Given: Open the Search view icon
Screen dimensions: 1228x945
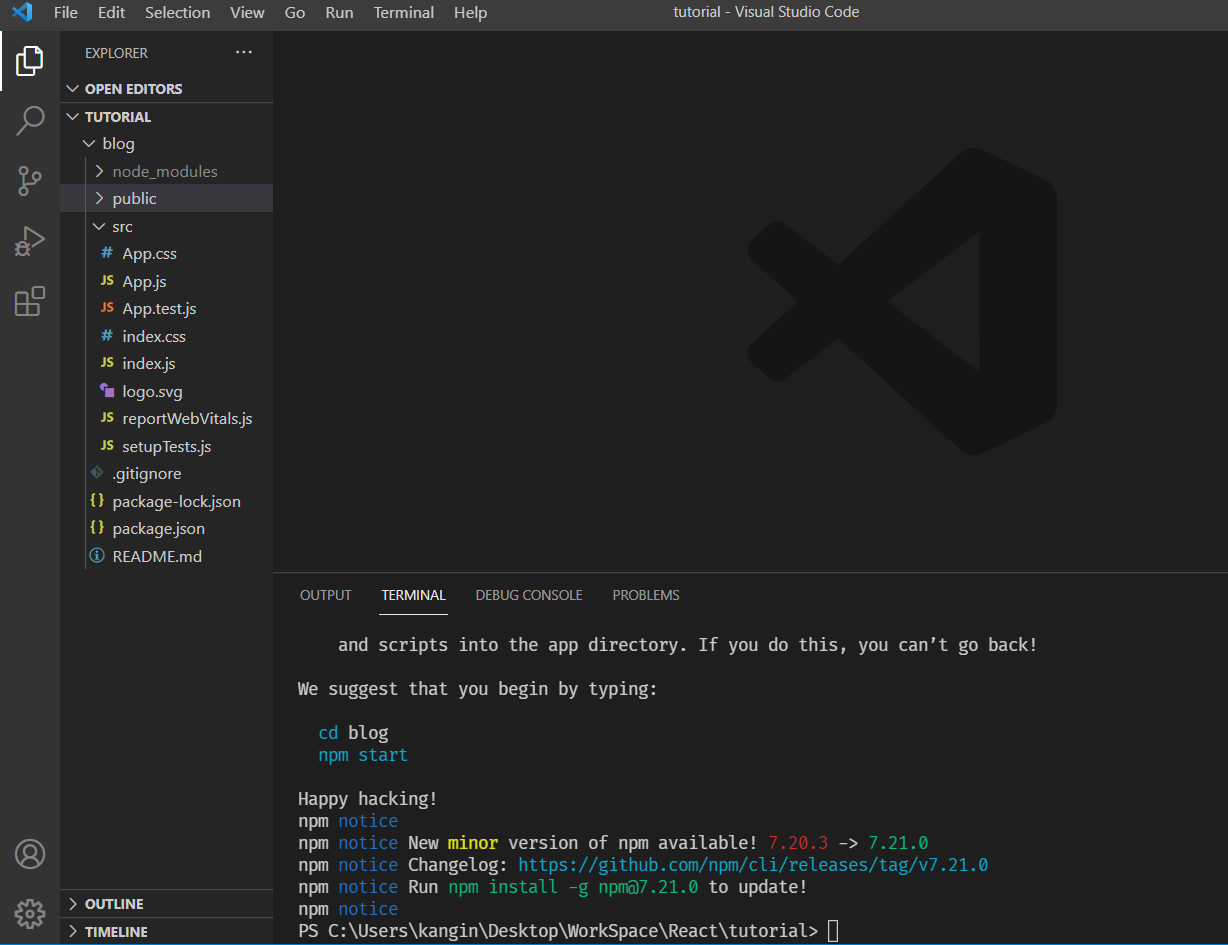Looking at the screenshot, I should point(30,121).
